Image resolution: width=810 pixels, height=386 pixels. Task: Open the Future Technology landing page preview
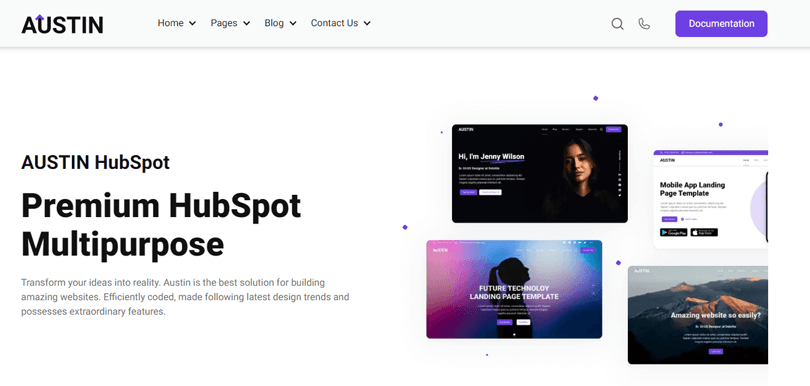click(514, 289)
